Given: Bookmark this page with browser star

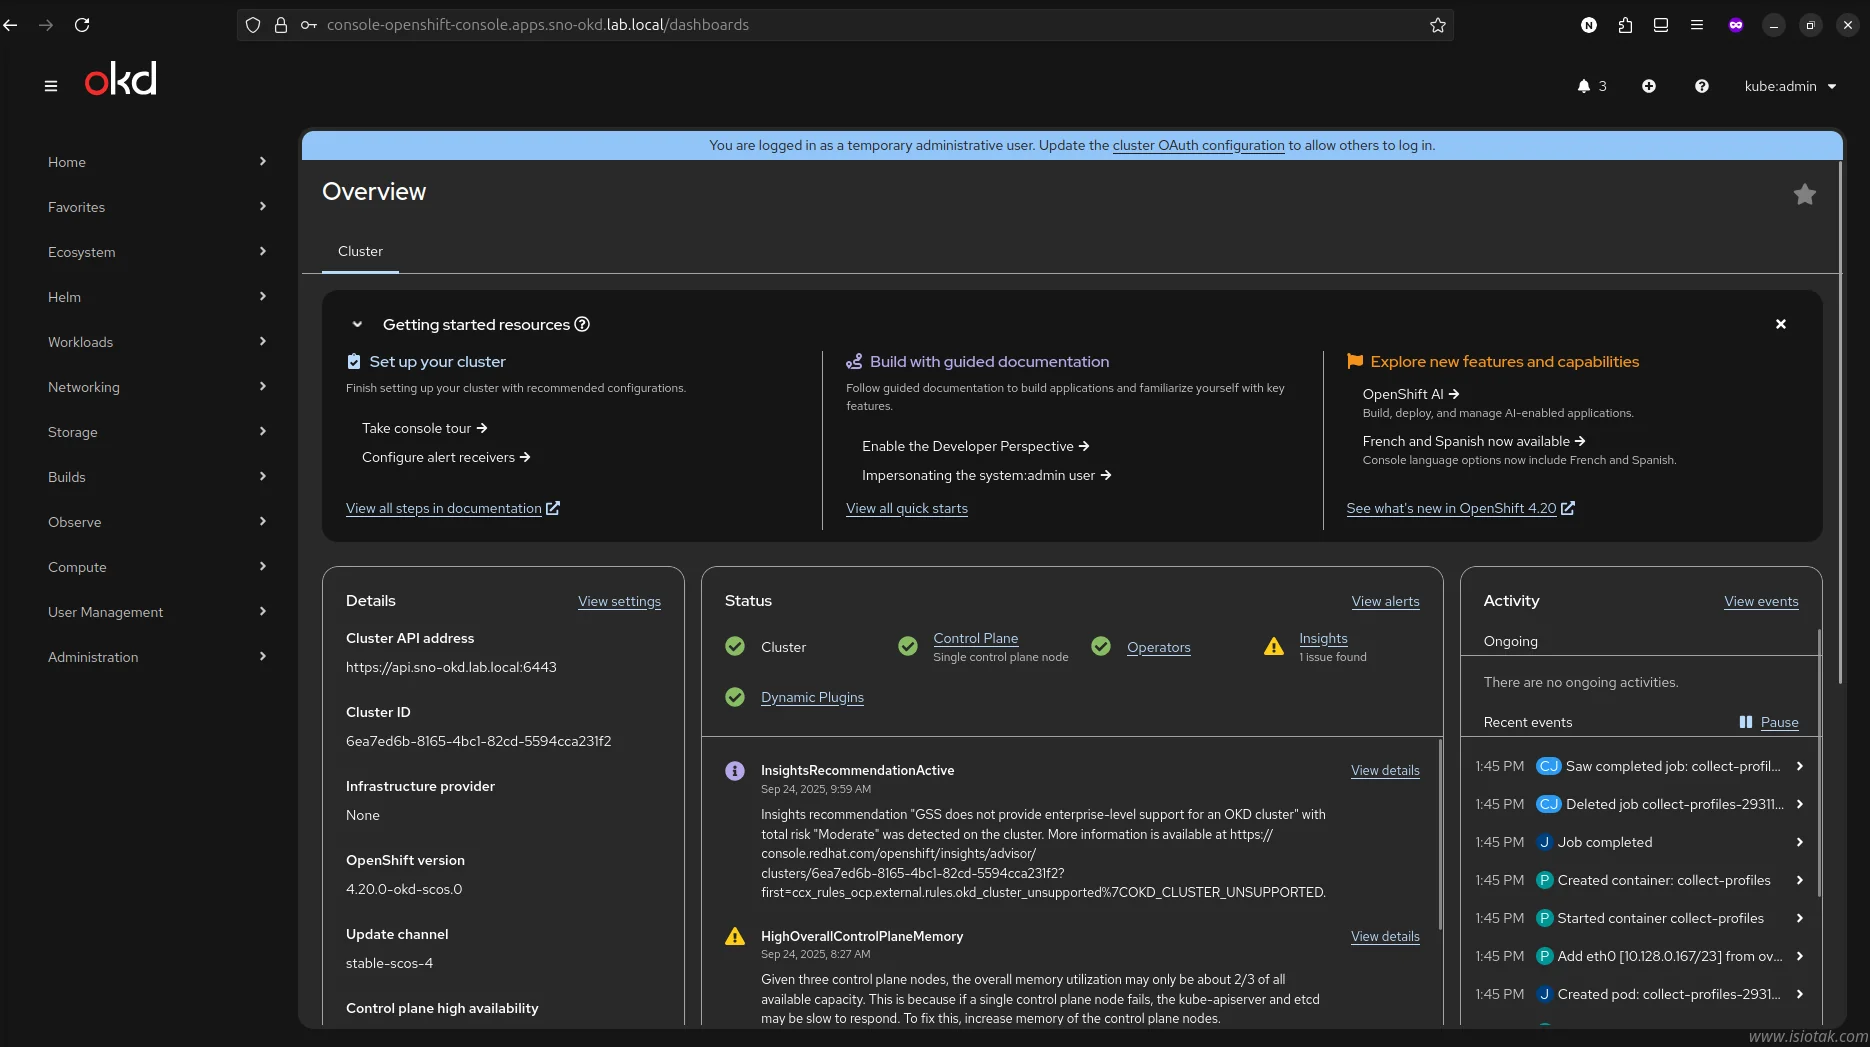Looking at the screenshot, I should click(x=1438, y=25).
